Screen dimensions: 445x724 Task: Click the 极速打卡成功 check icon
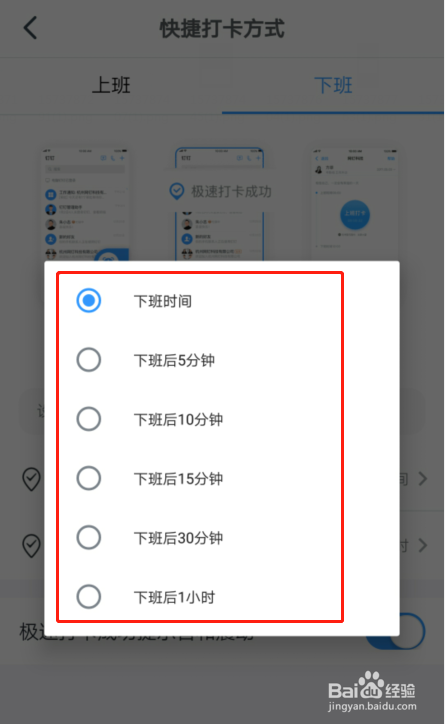pos(176,191)
